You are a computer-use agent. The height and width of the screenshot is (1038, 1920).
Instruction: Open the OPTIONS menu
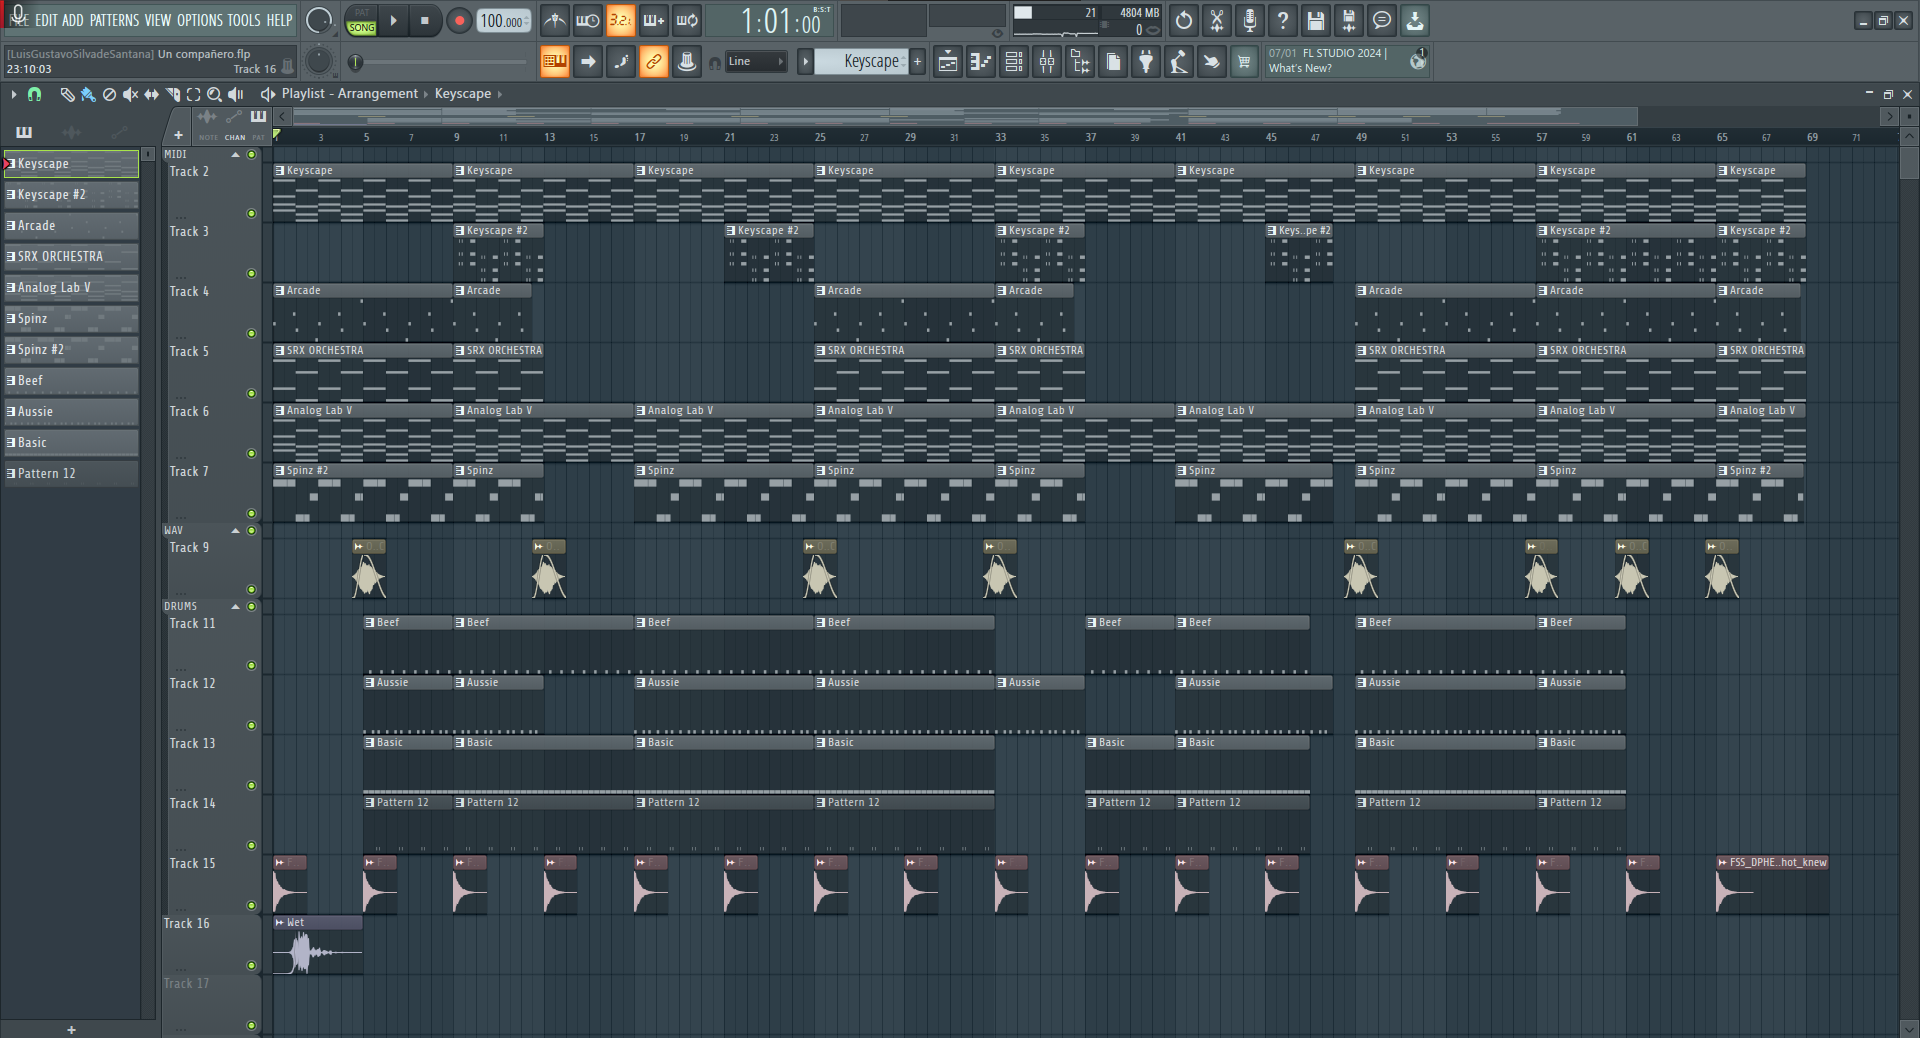[x=200, y=20]
